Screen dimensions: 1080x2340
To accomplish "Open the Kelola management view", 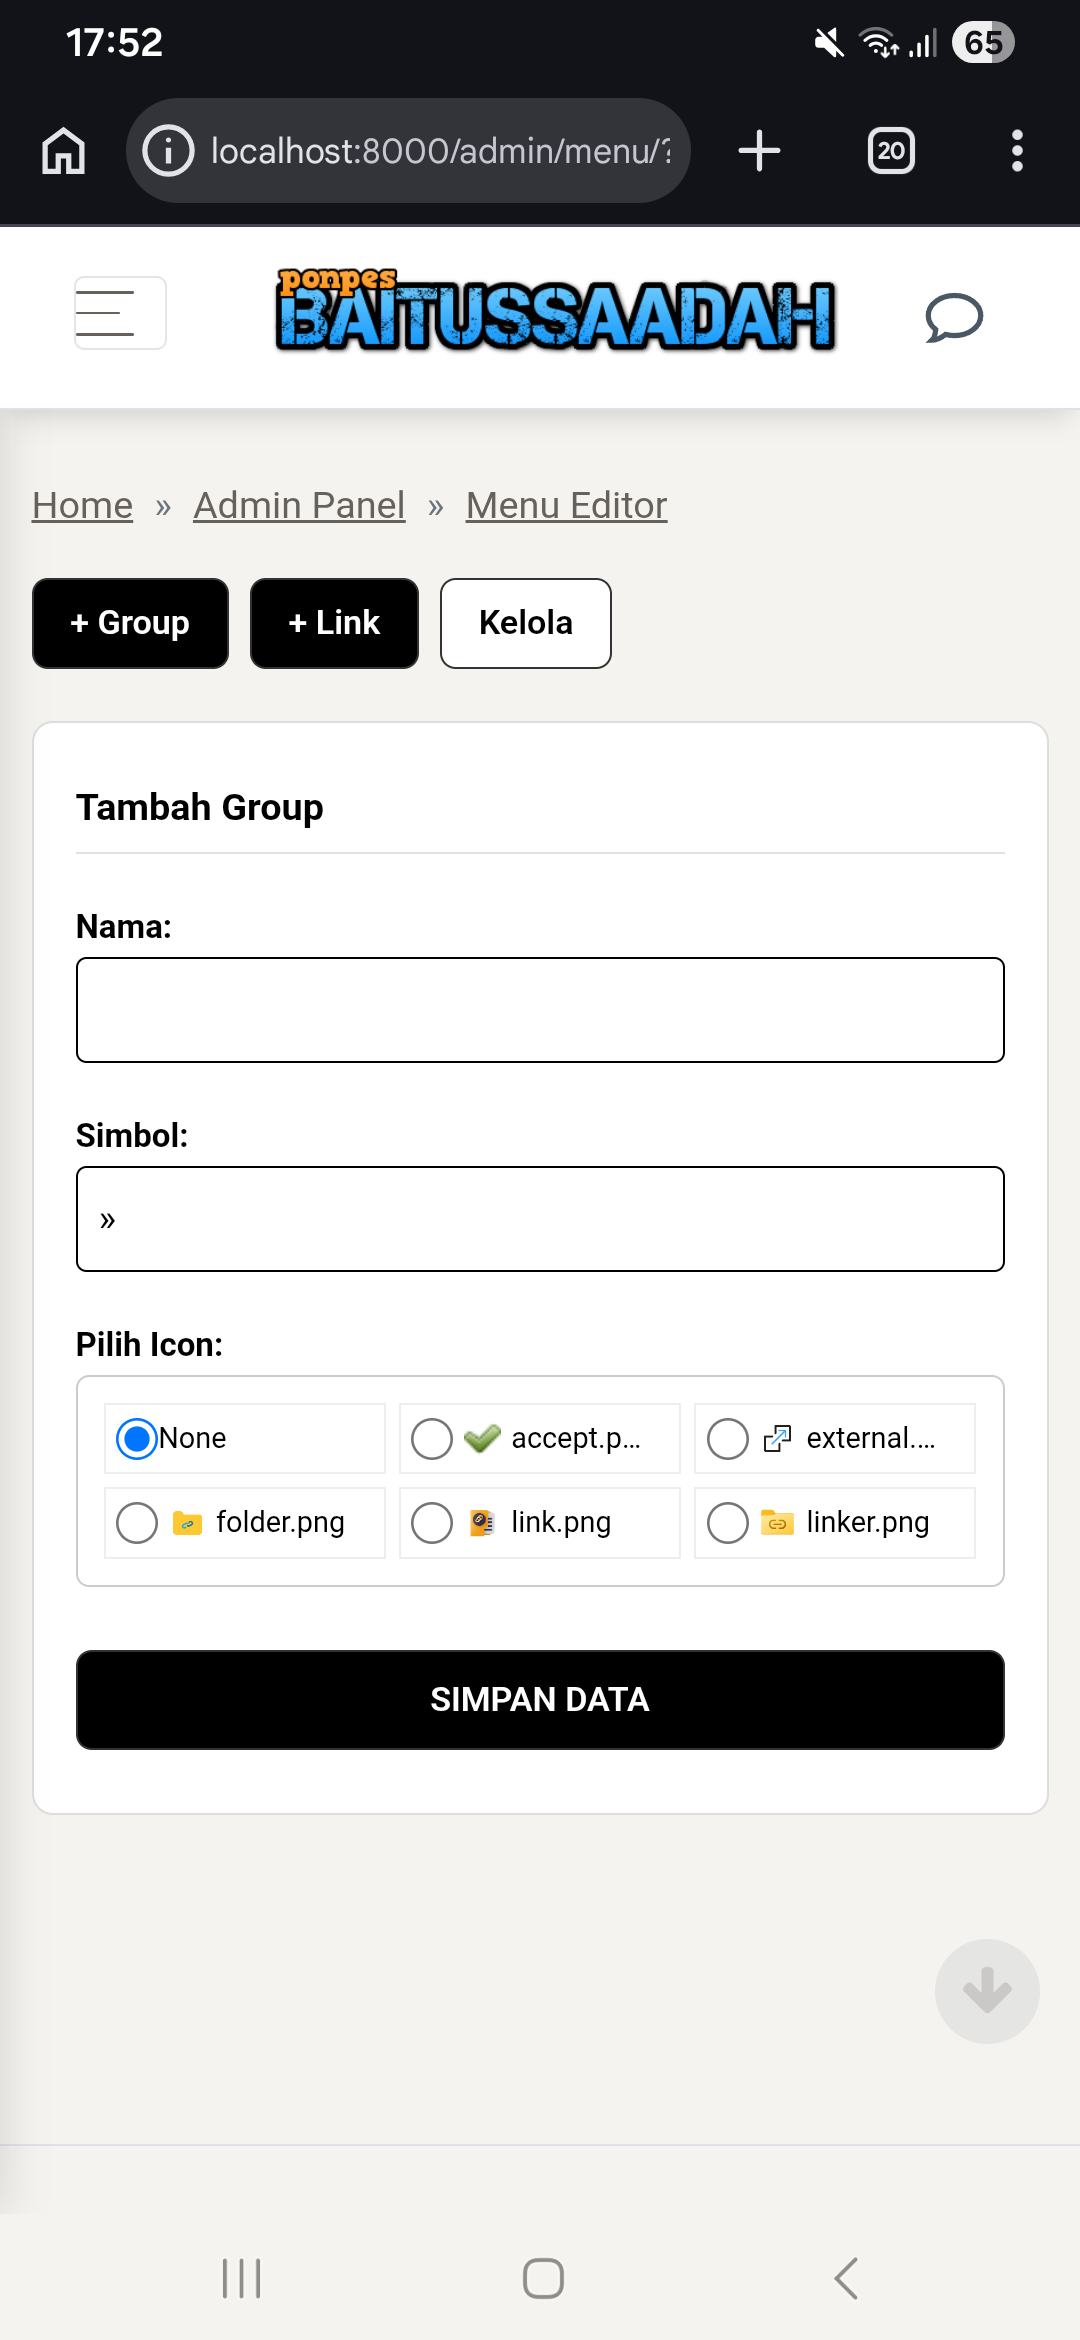I will pos(526,623).
